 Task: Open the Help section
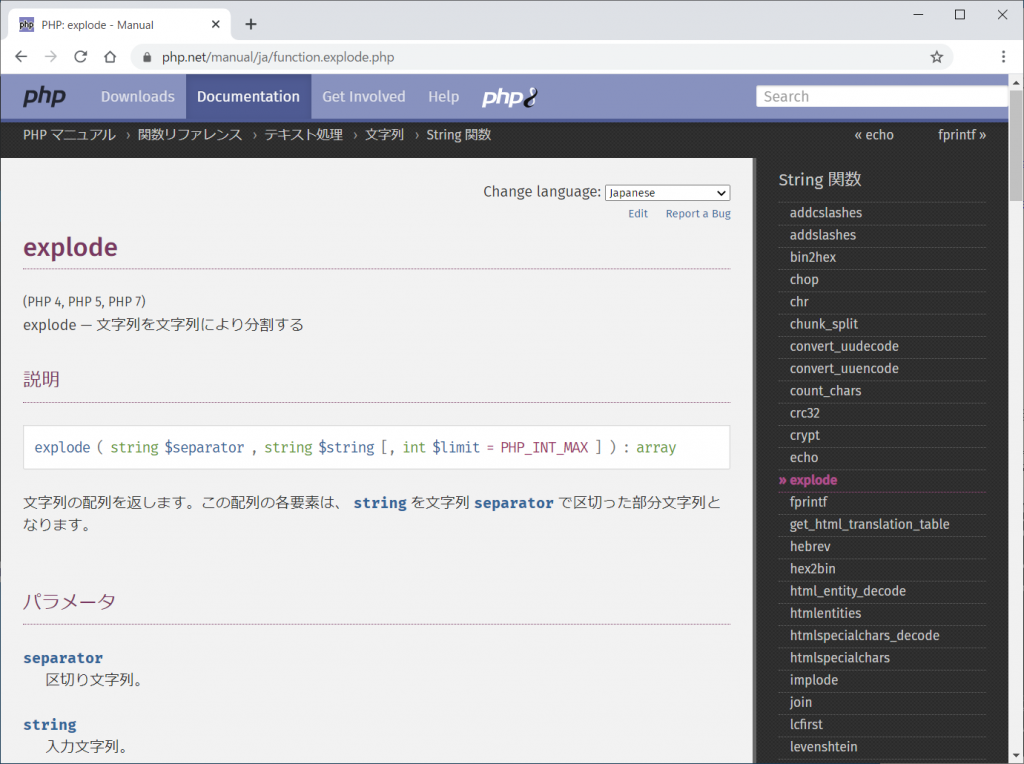point(443,96)
